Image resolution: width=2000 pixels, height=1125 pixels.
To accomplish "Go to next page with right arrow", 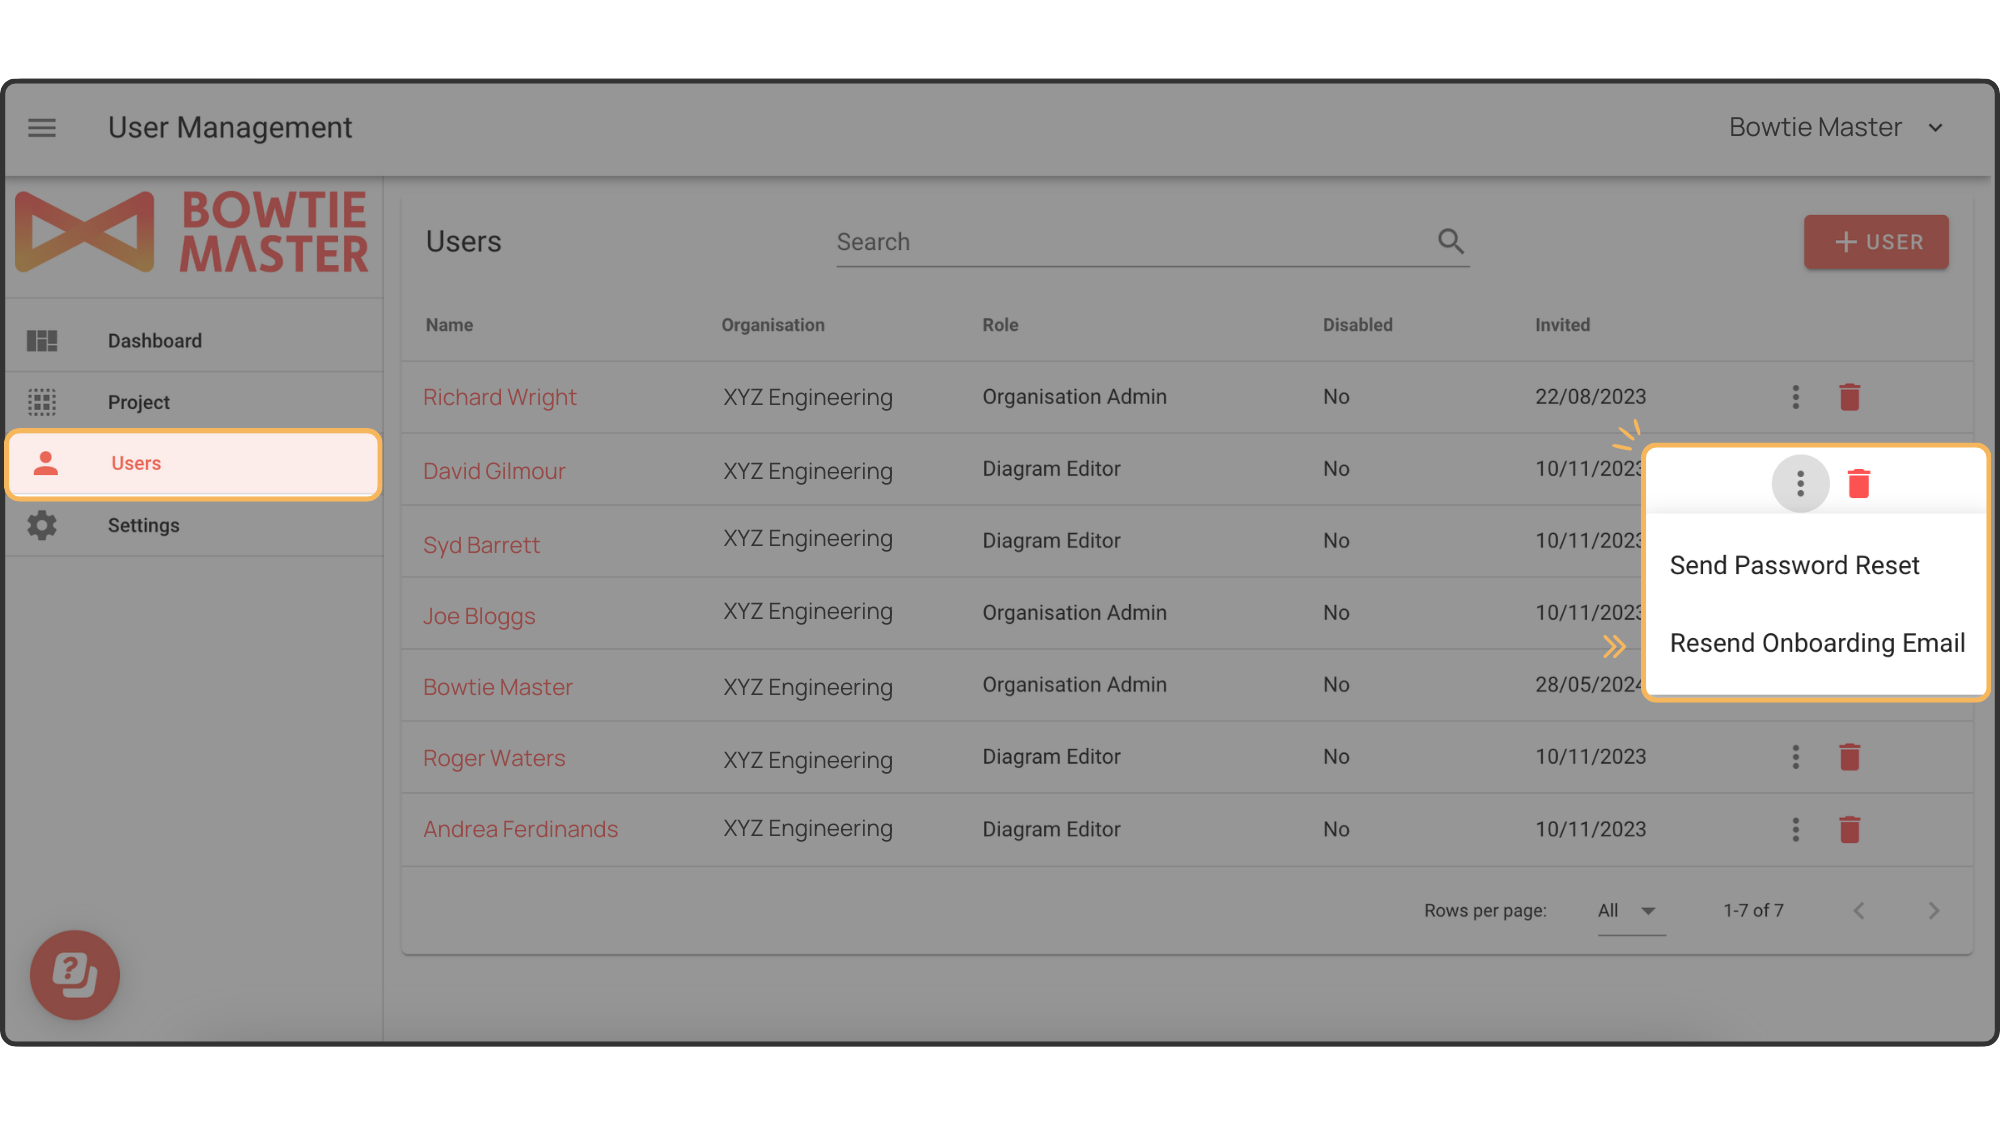I will click(x=1933, y=910).
